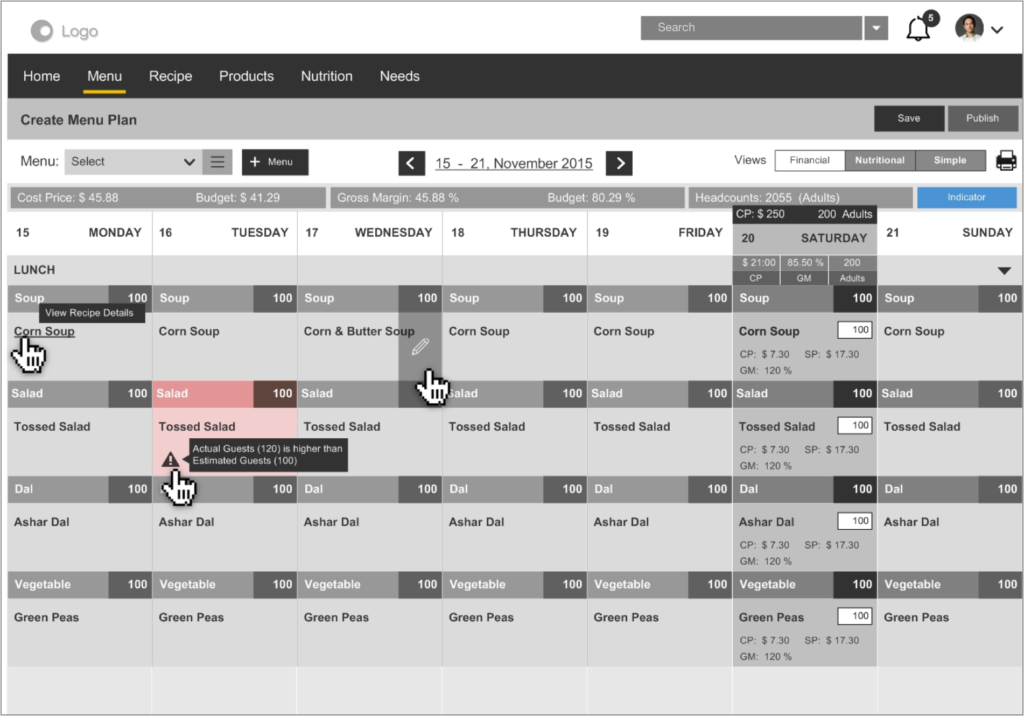Open the Nutrition navigation tab
This screenshot has width=1024, height=716.
[x=326, y=76]
